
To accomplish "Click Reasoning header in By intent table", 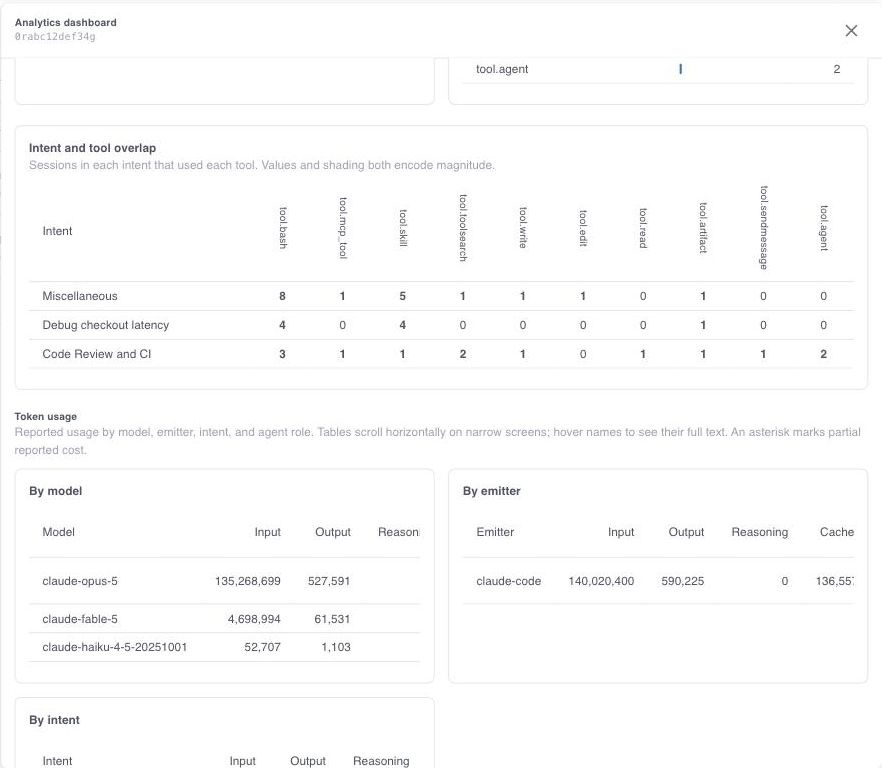I will click(x=381, y=761).
